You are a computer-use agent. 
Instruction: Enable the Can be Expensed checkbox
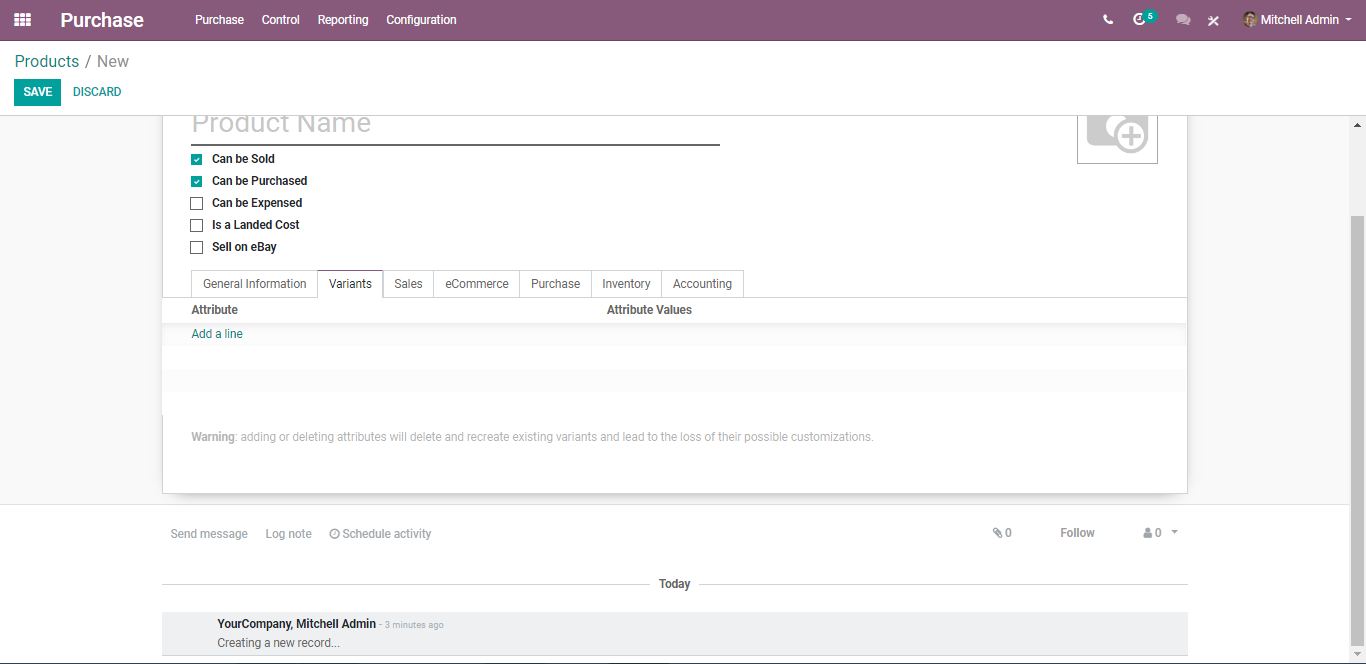[197, 203]
